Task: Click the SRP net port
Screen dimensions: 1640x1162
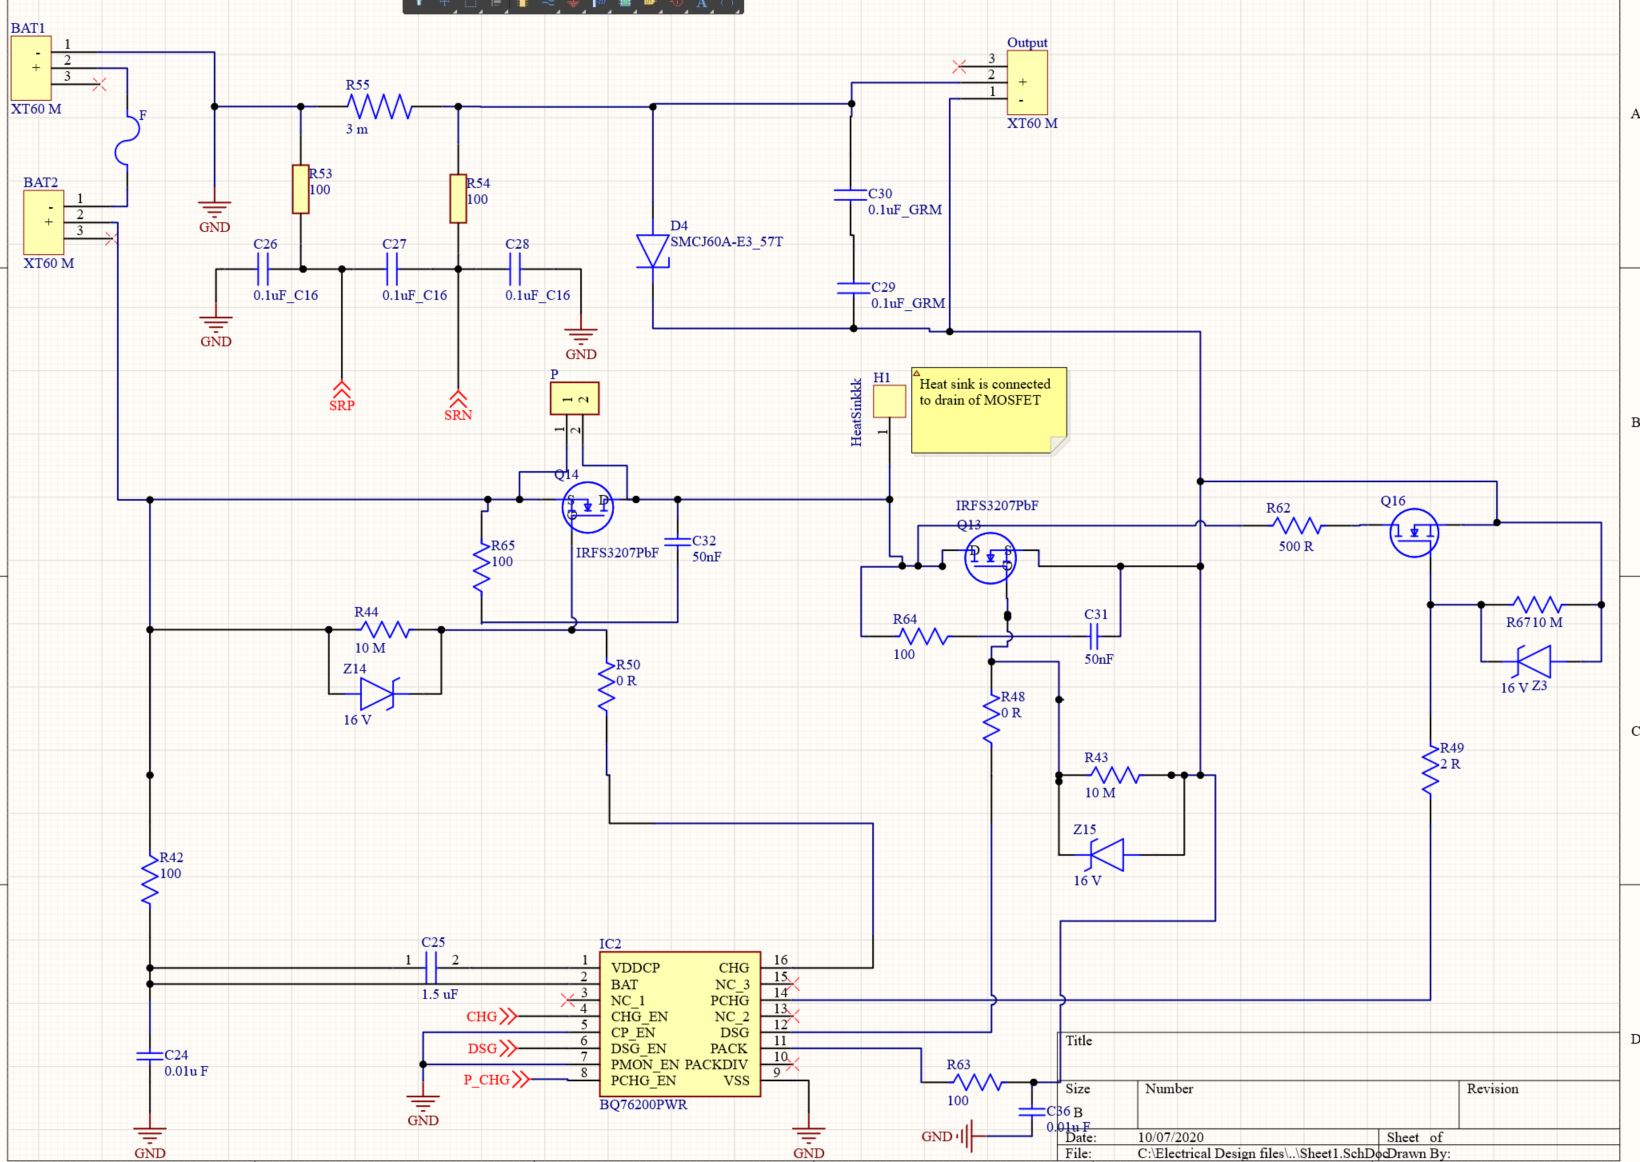Action: click(342, 395)
